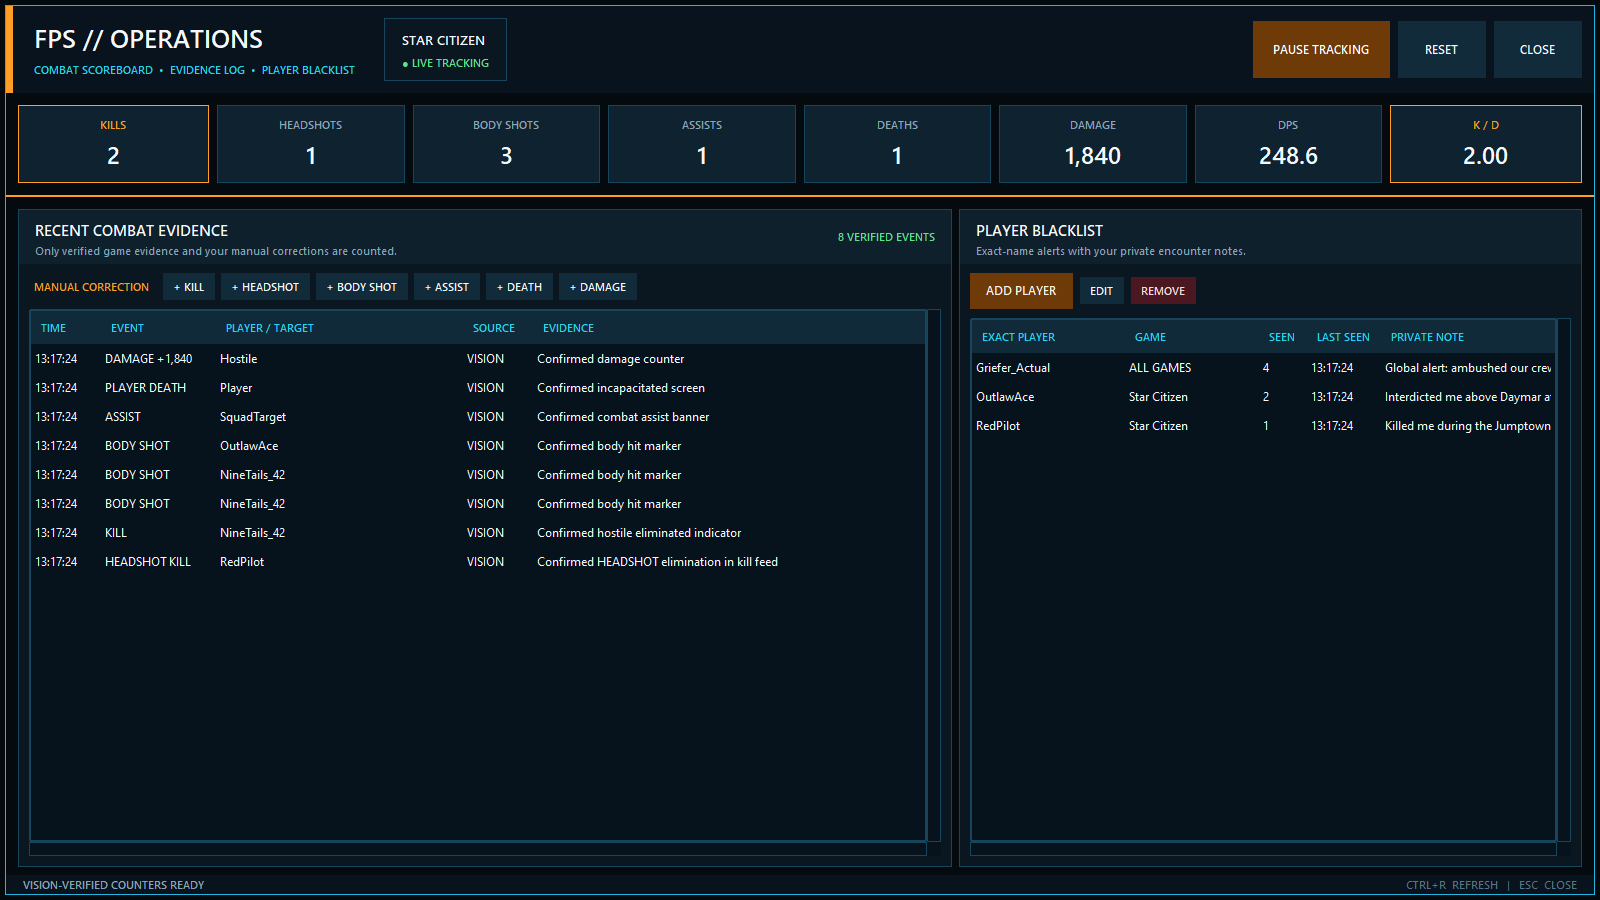Add a manual Headshot correction

coord(265,287)
